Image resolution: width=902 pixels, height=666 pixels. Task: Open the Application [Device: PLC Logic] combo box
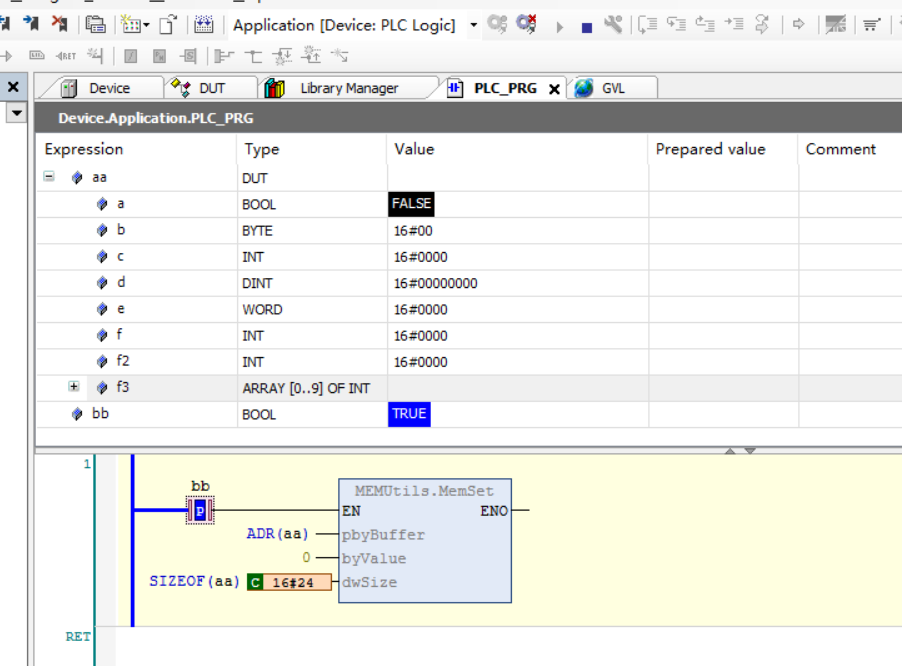point(354,25)
